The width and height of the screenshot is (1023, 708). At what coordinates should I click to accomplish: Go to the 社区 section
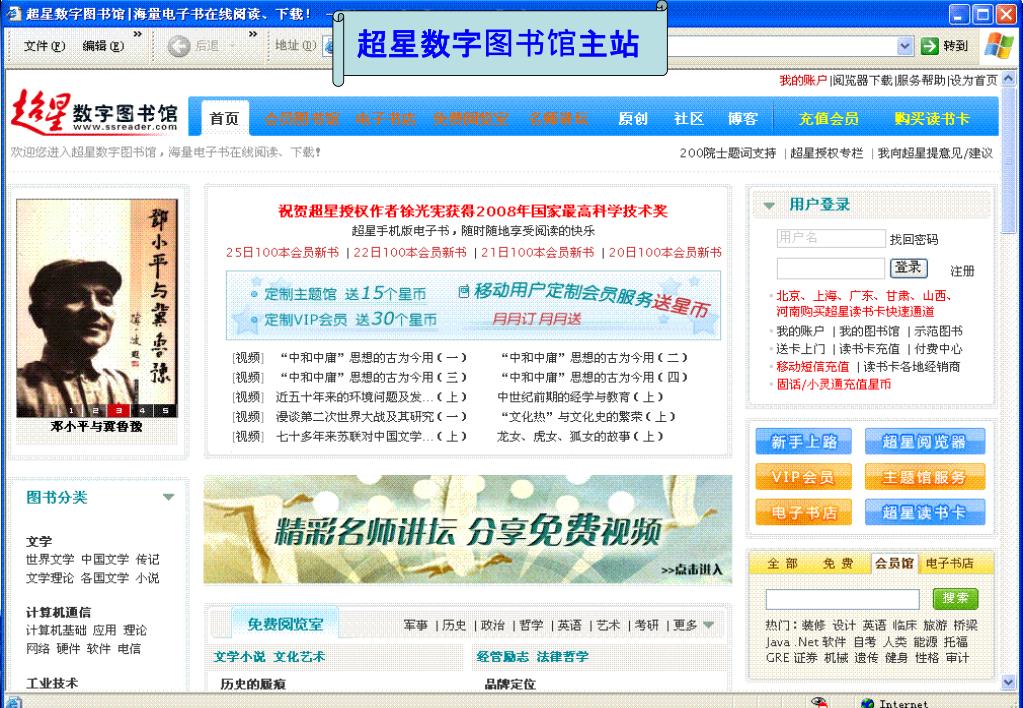[689, 118]
